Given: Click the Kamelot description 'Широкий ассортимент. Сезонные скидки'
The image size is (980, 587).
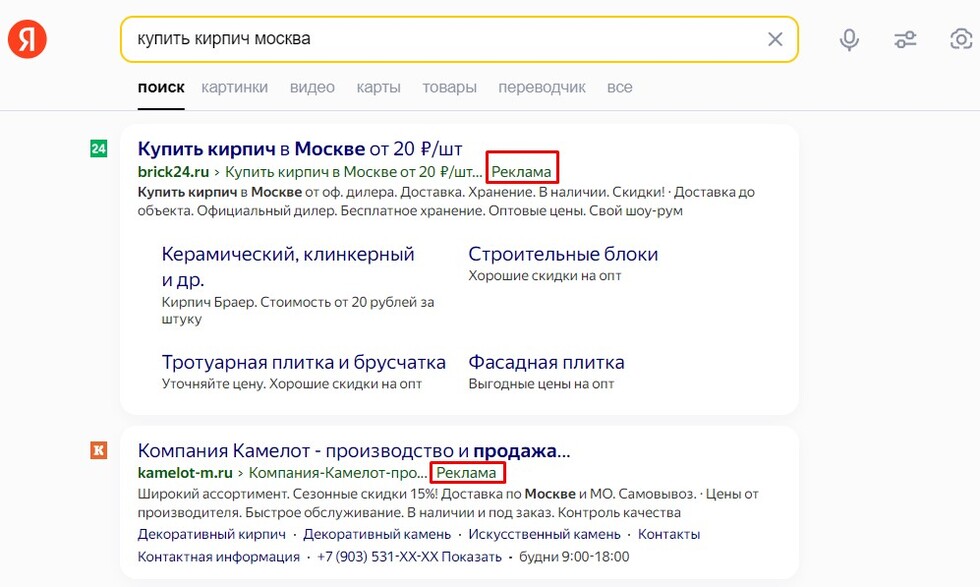Looking at the screenshot, I should pos(448,503).
